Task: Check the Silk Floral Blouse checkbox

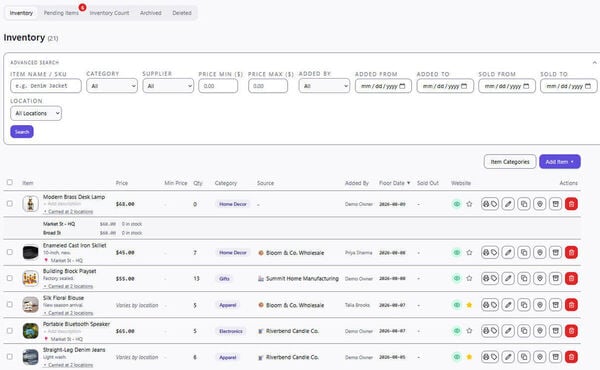Action: (x=10, y=305)
